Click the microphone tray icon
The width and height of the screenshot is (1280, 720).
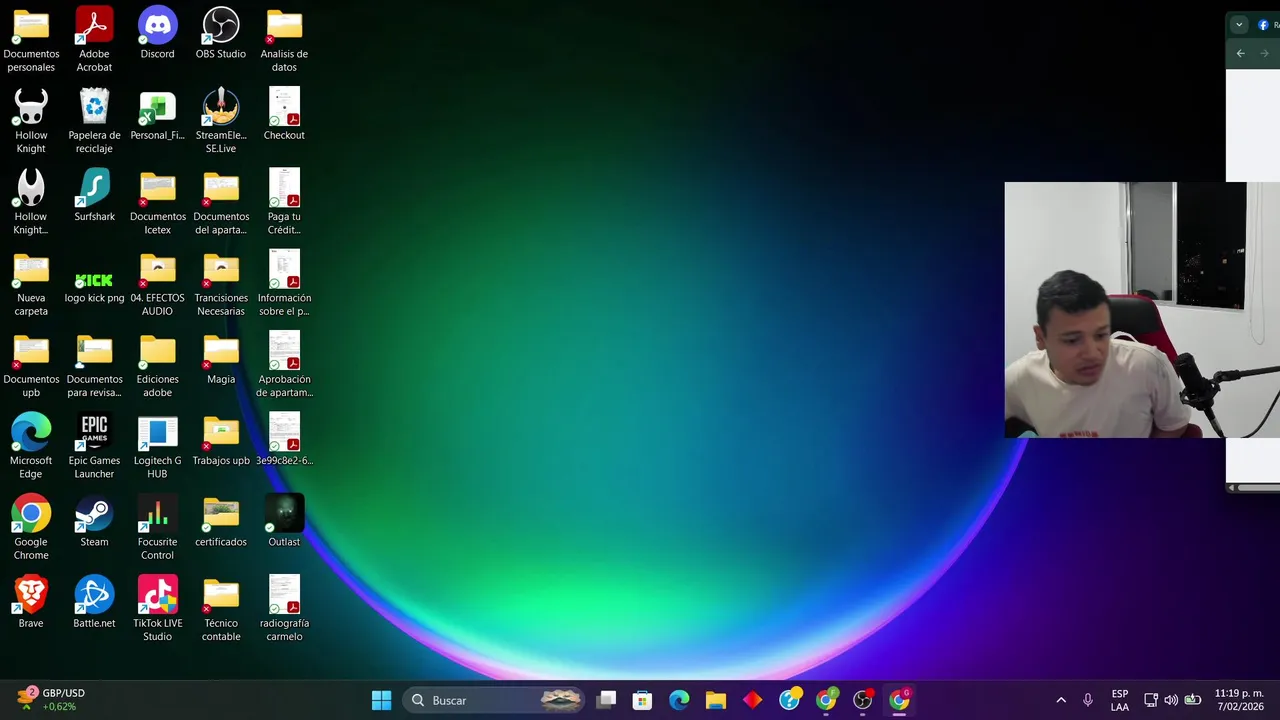tap(1088, 700)
